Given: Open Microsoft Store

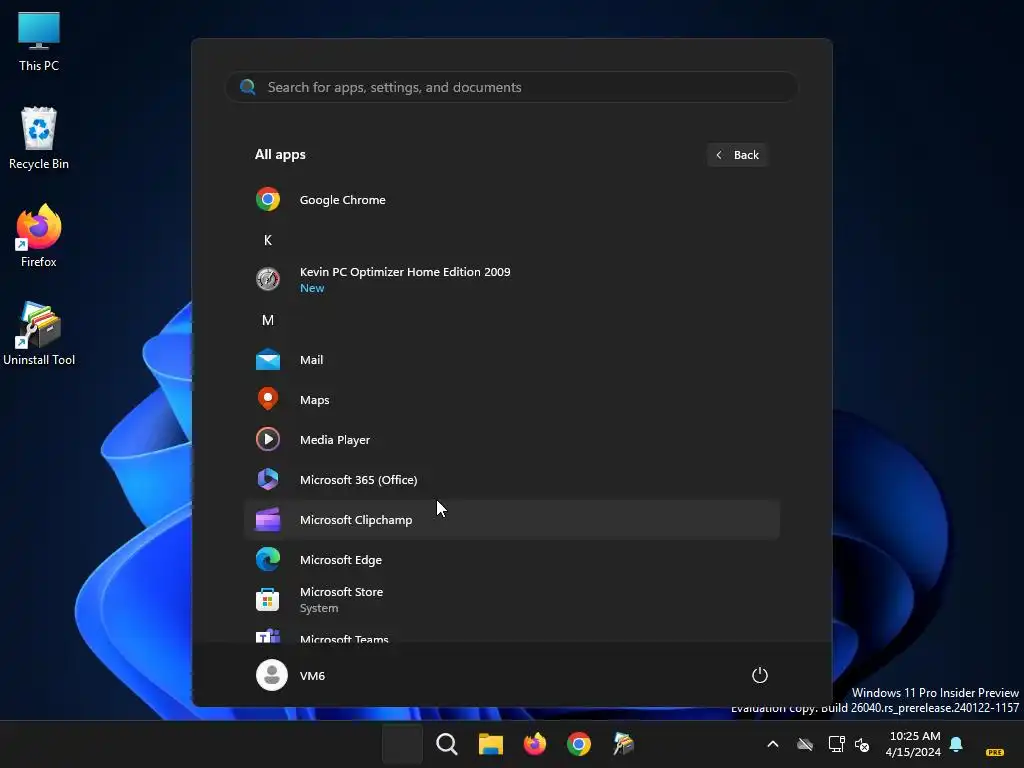Looking at the screenshot, I should click(511, 600).
